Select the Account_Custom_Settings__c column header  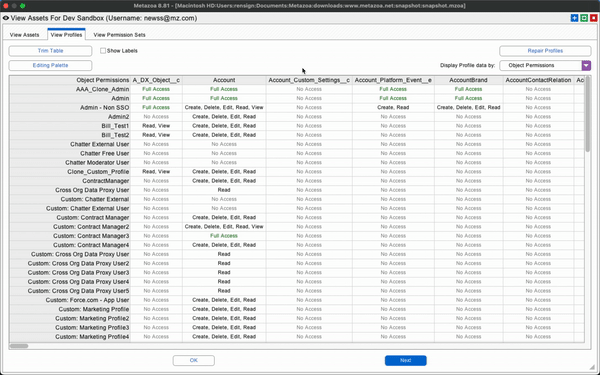click(x=309, y=80)
